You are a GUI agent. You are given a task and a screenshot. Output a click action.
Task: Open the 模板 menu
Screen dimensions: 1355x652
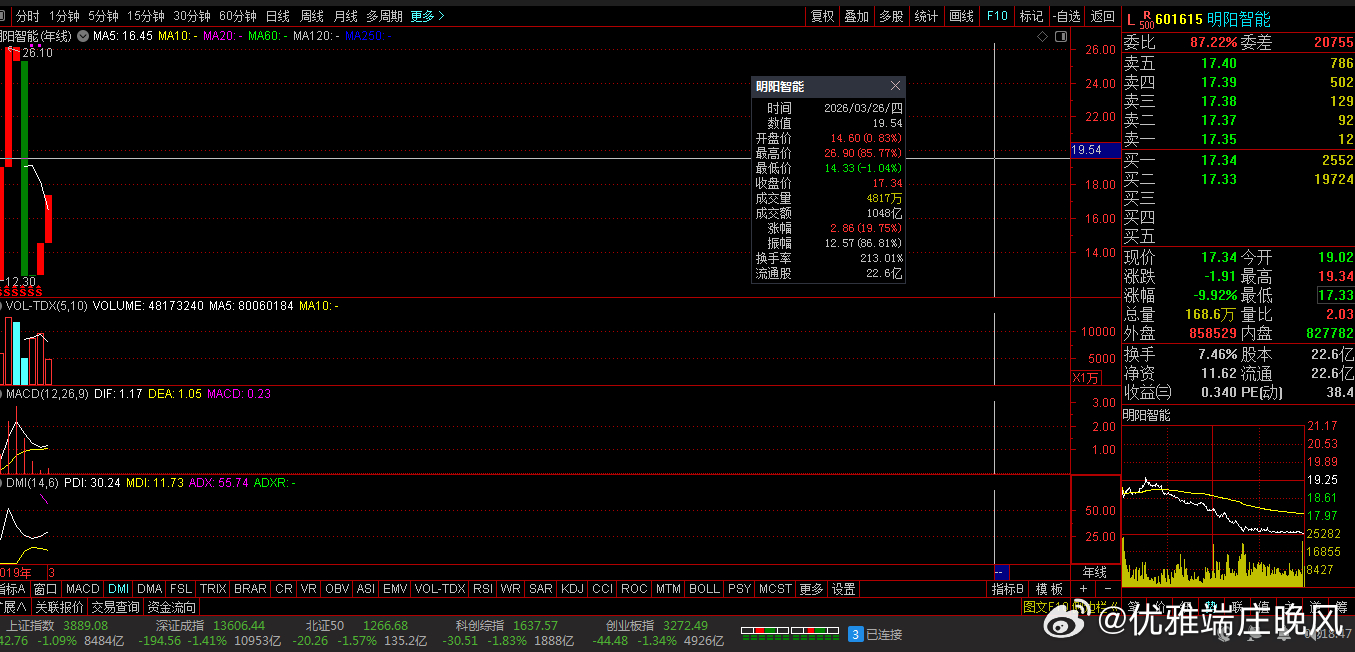click(1049, 589)
